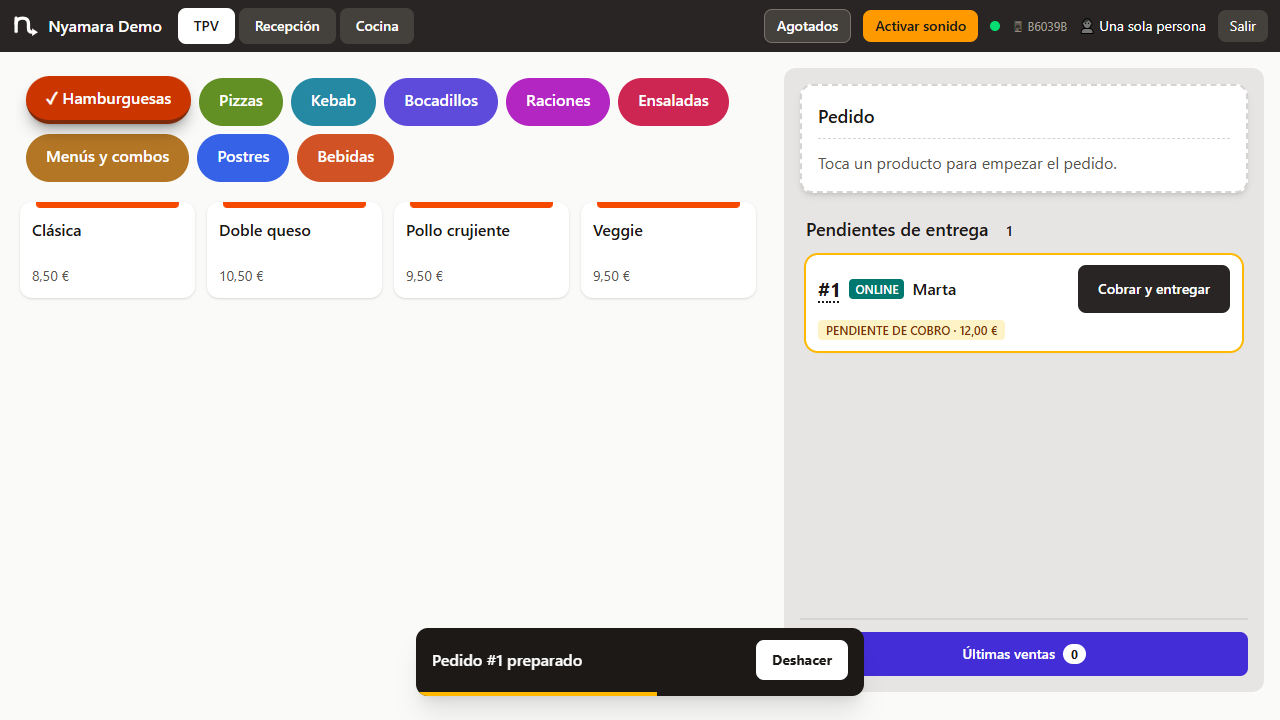Screen dimensions: 1280x720
Task: Select the Menús y combos category
Action: (107, 158)
